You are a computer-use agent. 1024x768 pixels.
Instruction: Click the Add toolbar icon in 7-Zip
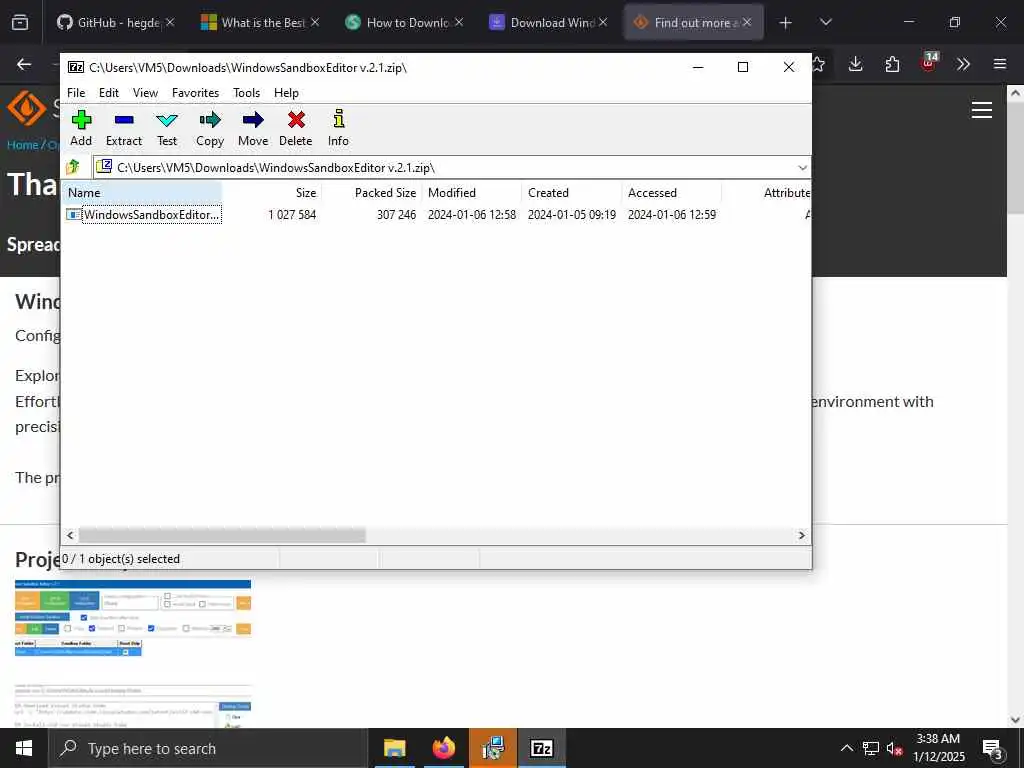[81, 128]
